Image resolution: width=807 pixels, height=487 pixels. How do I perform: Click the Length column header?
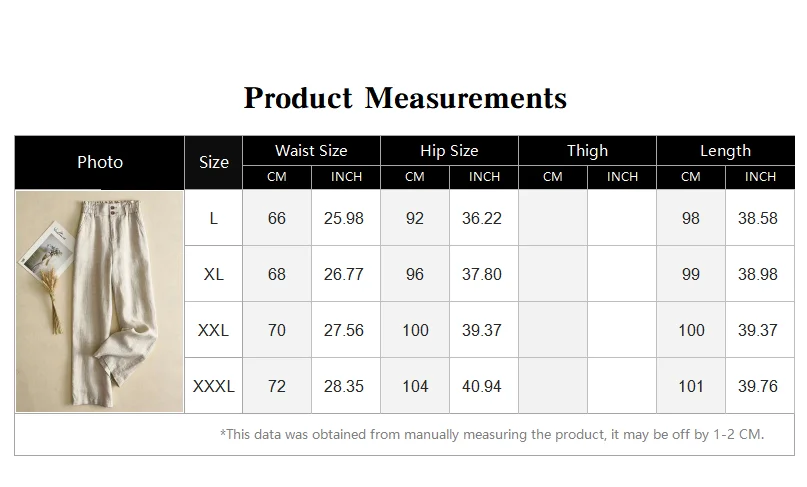point(725,151)
